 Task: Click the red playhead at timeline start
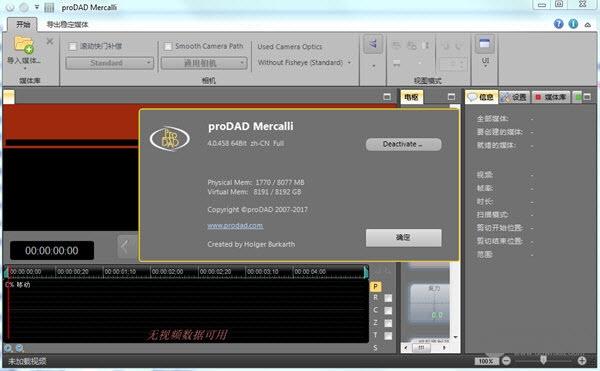(x=9, y=302)
